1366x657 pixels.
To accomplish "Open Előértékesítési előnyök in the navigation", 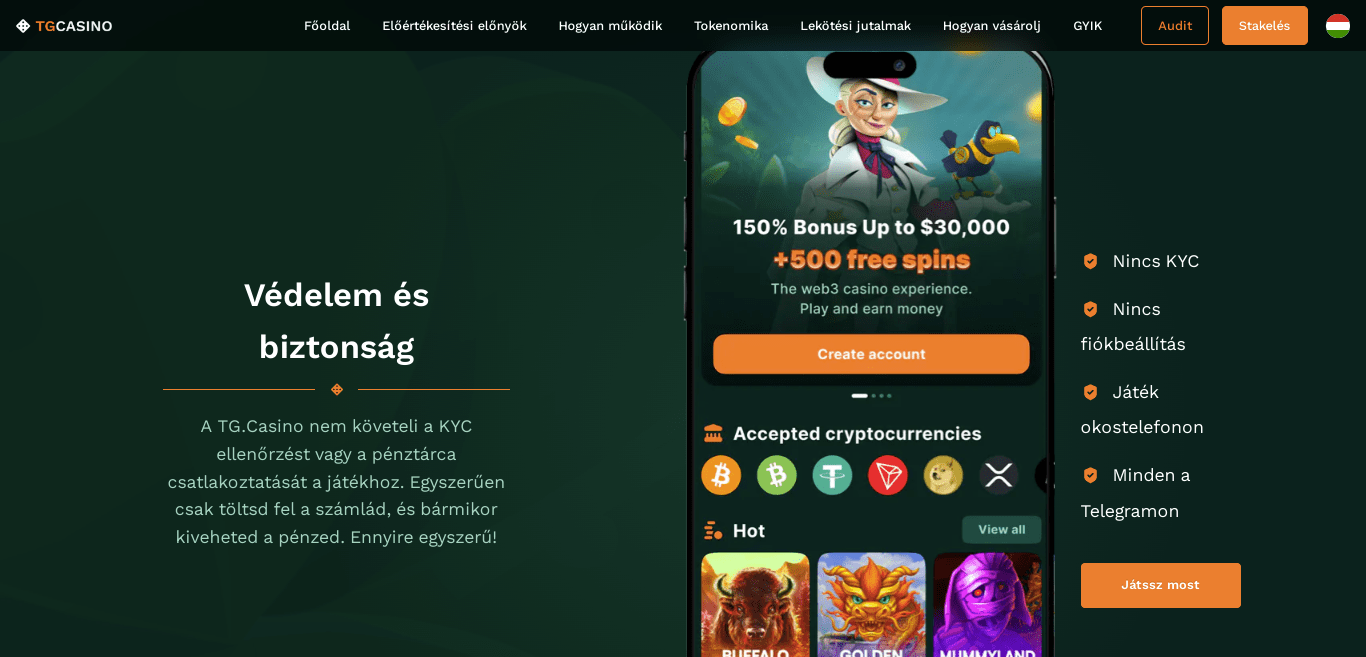I will [x=454, y=26].
